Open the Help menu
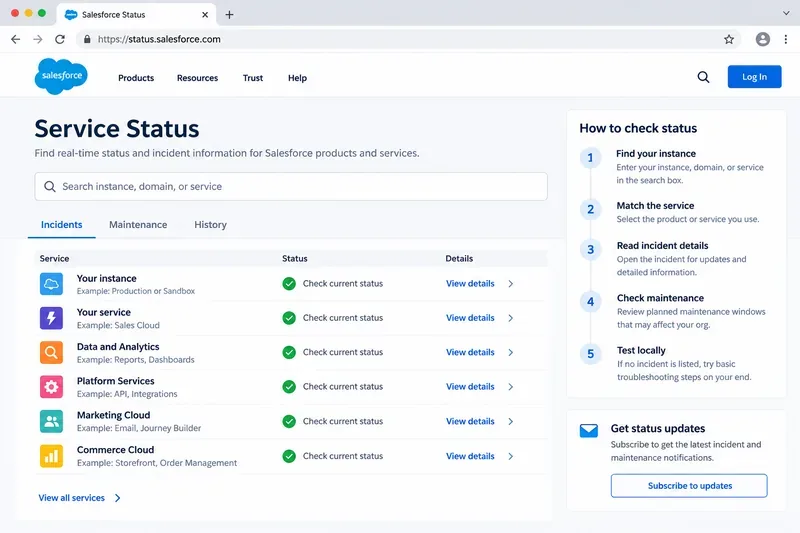Image resolution: width=800 pixels, height=533 pixels. pos(297,78)
